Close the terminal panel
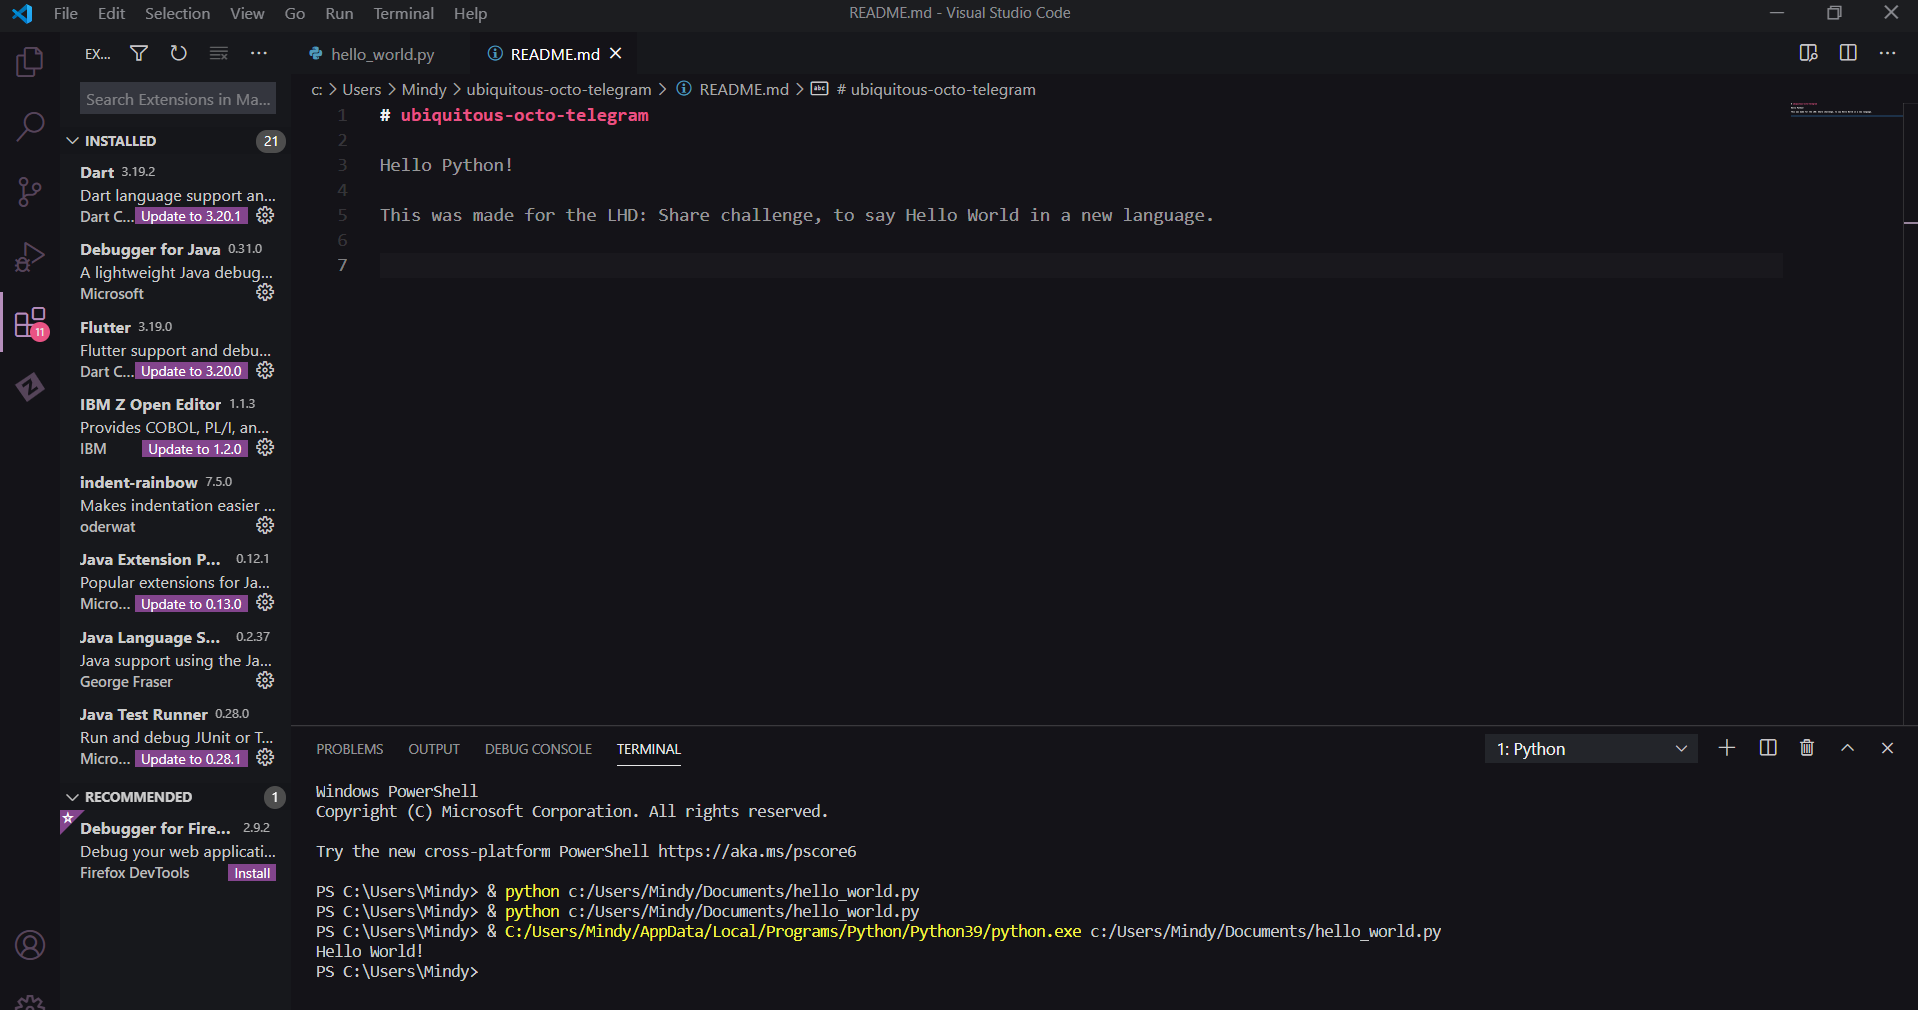The image size is (1918, 1010). point(1887,748)
